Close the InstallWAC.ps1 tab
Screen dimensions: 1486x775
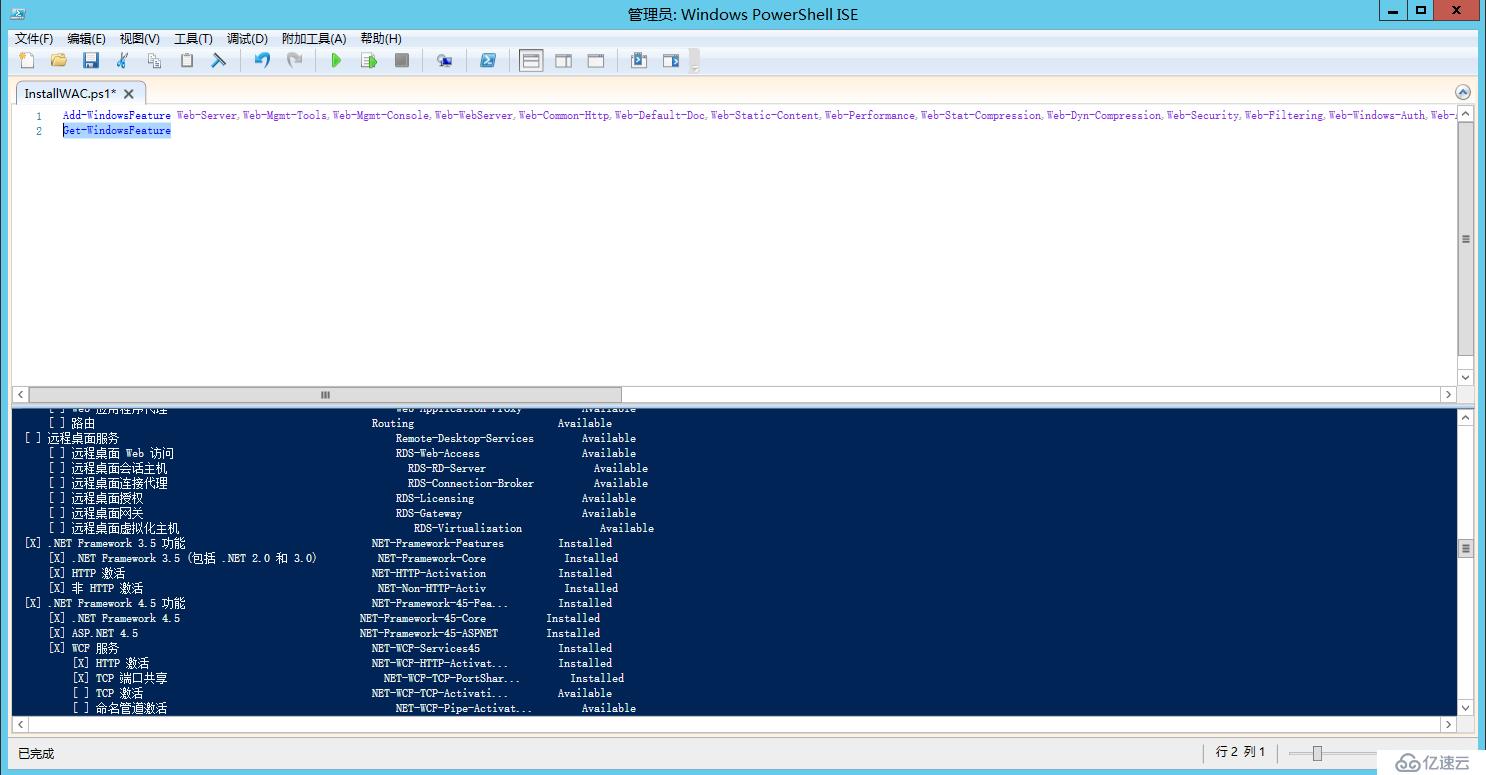point(128,93)
